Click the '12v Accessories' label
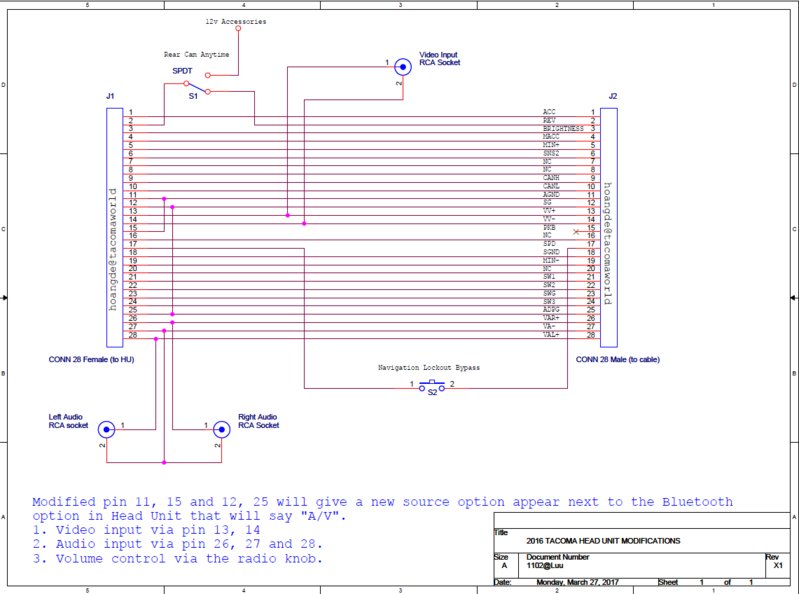 point(235,21)
